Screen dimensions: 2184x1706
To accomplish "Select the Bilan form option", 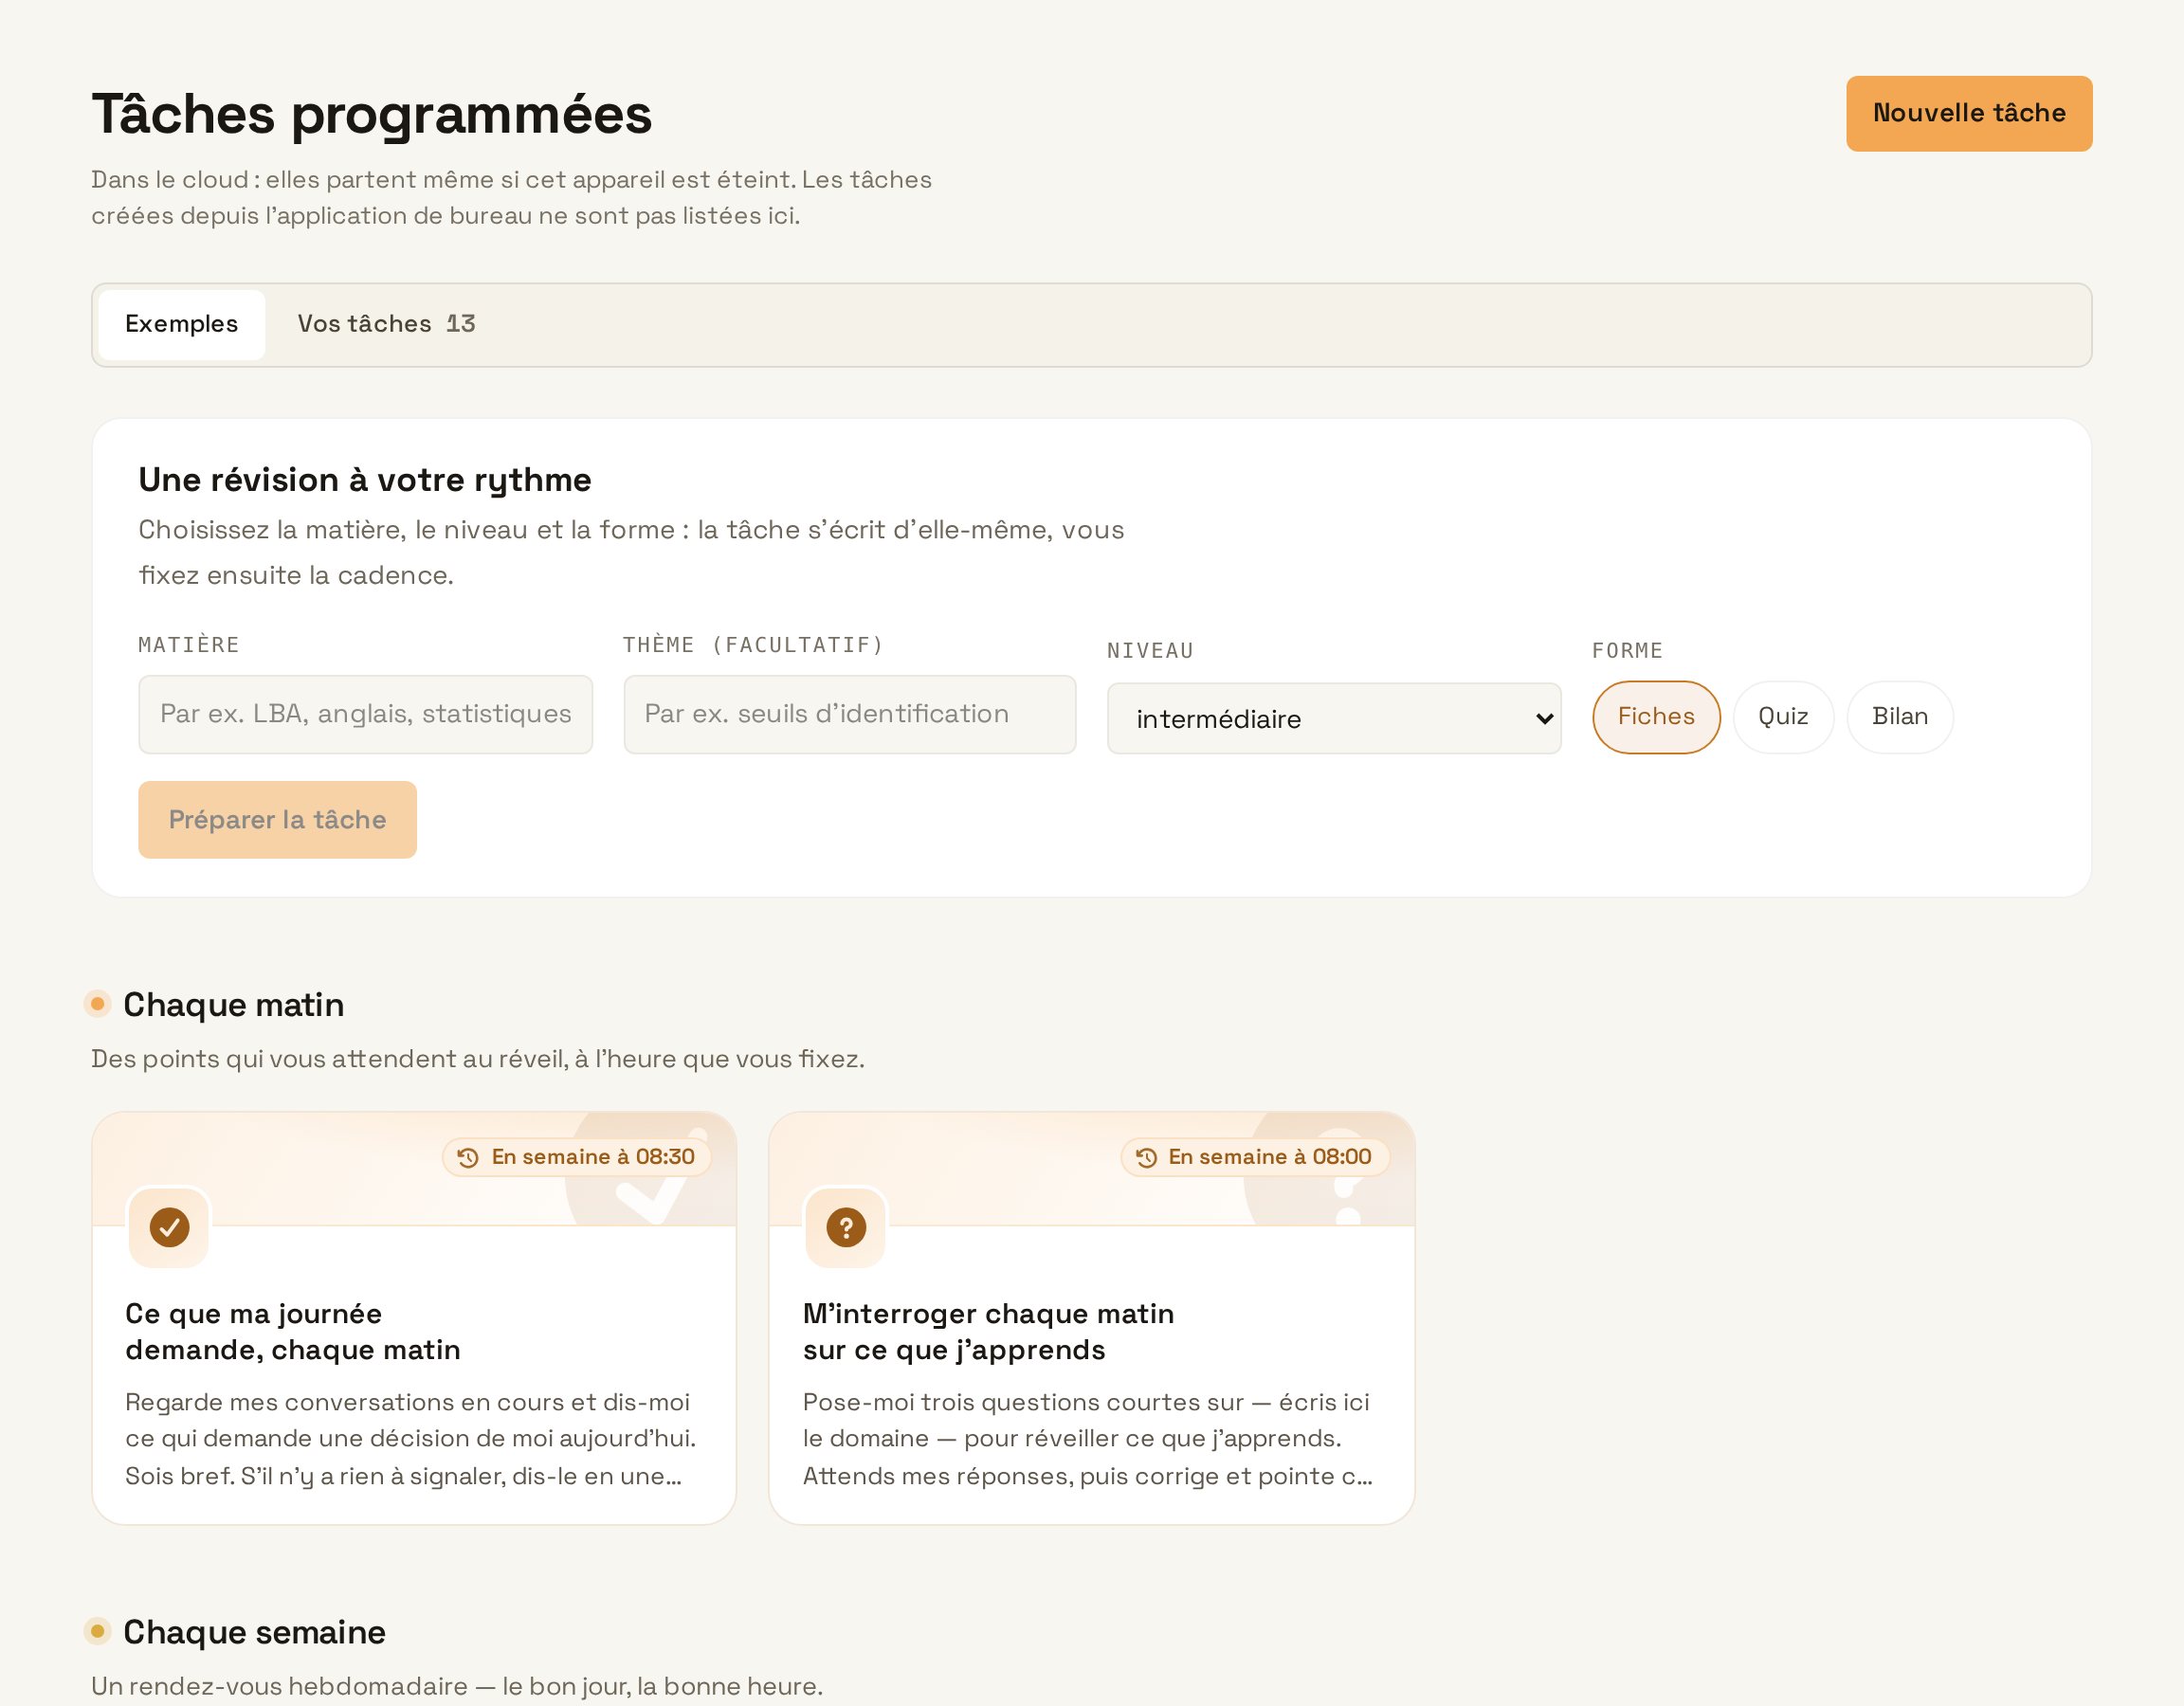I will [x=1899, y=717].
